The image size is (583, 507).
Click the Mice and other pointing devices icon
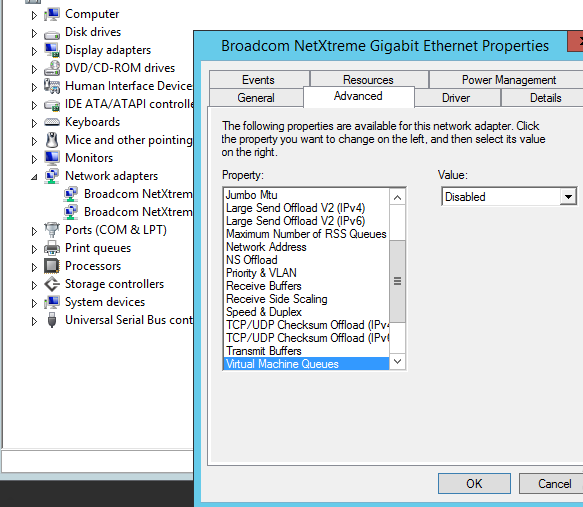pyautogui.click(x=52, y=140)
